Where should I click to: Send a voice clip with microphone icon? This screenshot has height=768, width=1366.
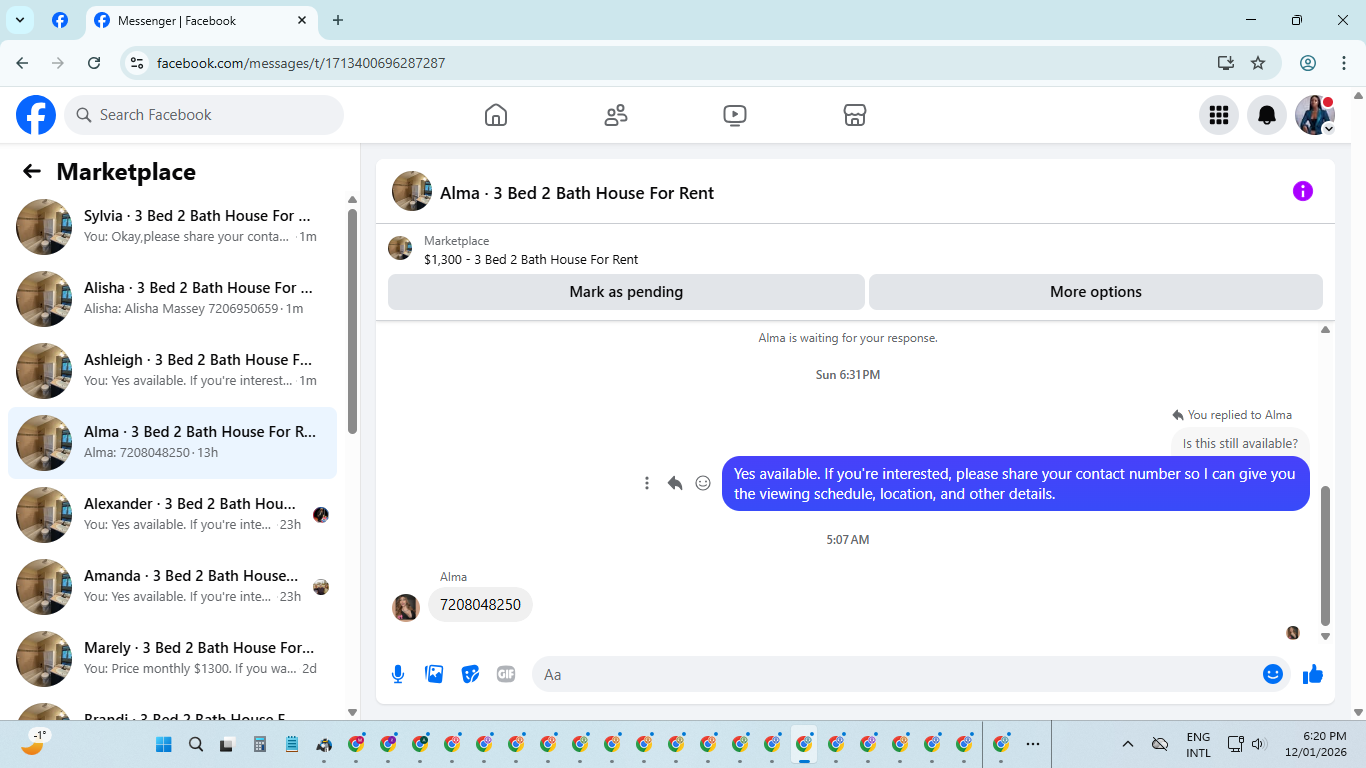[398, 674]
